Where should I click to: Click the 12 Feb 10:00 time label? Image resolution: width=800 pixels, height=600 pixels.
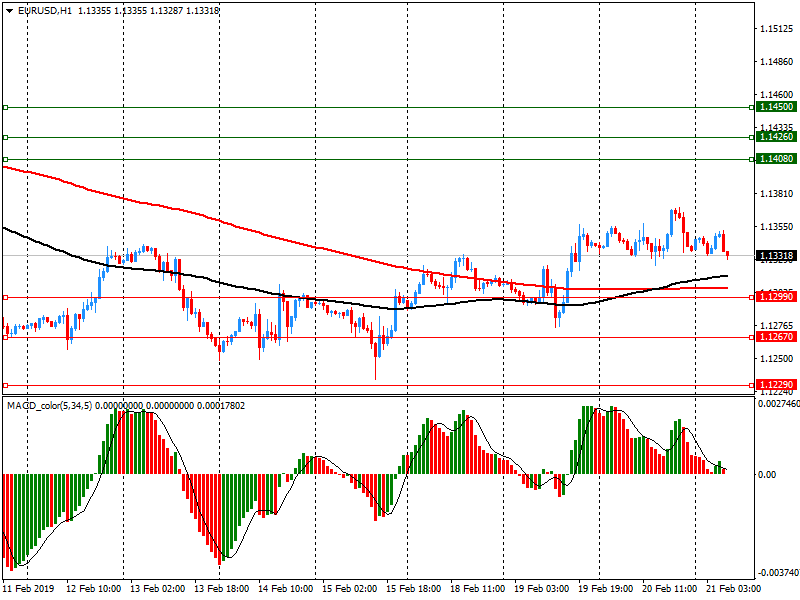coord(93,588)
